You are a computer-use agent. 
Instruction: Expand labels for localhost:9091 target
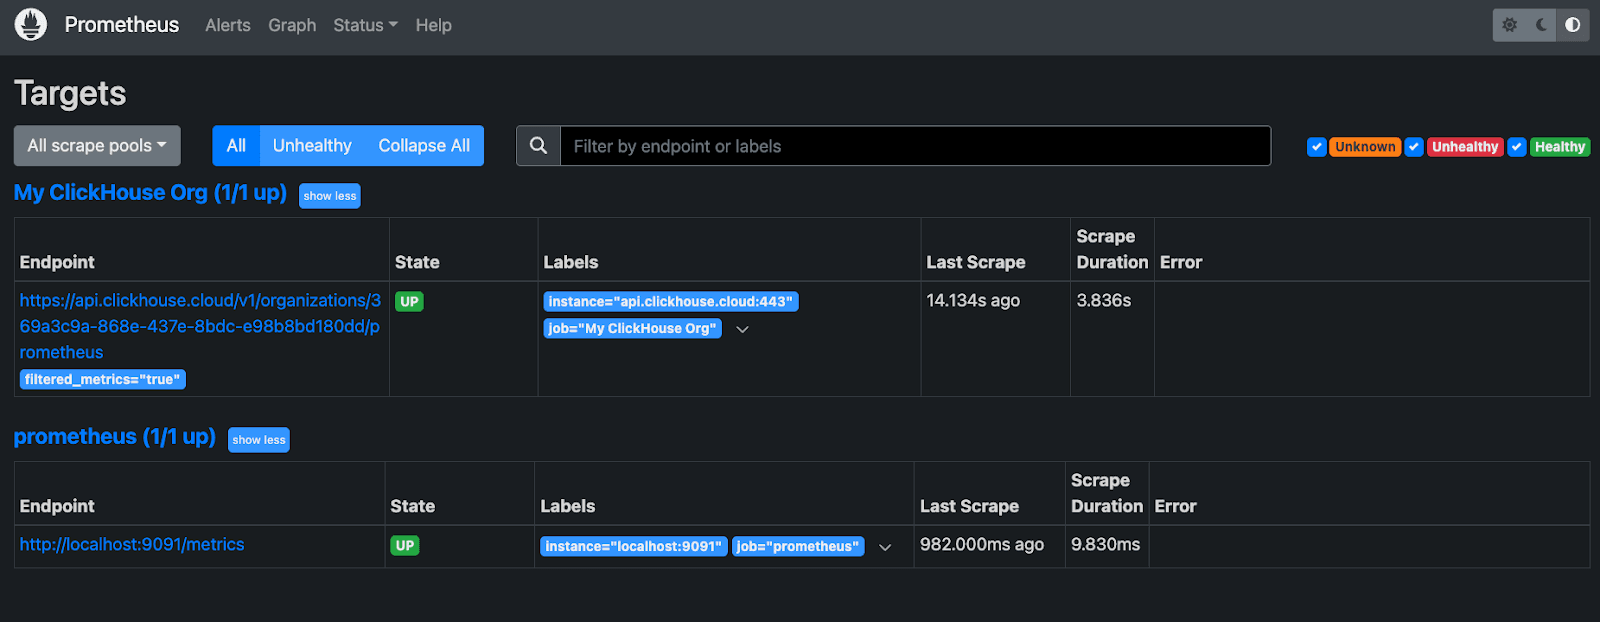point(885,547)
